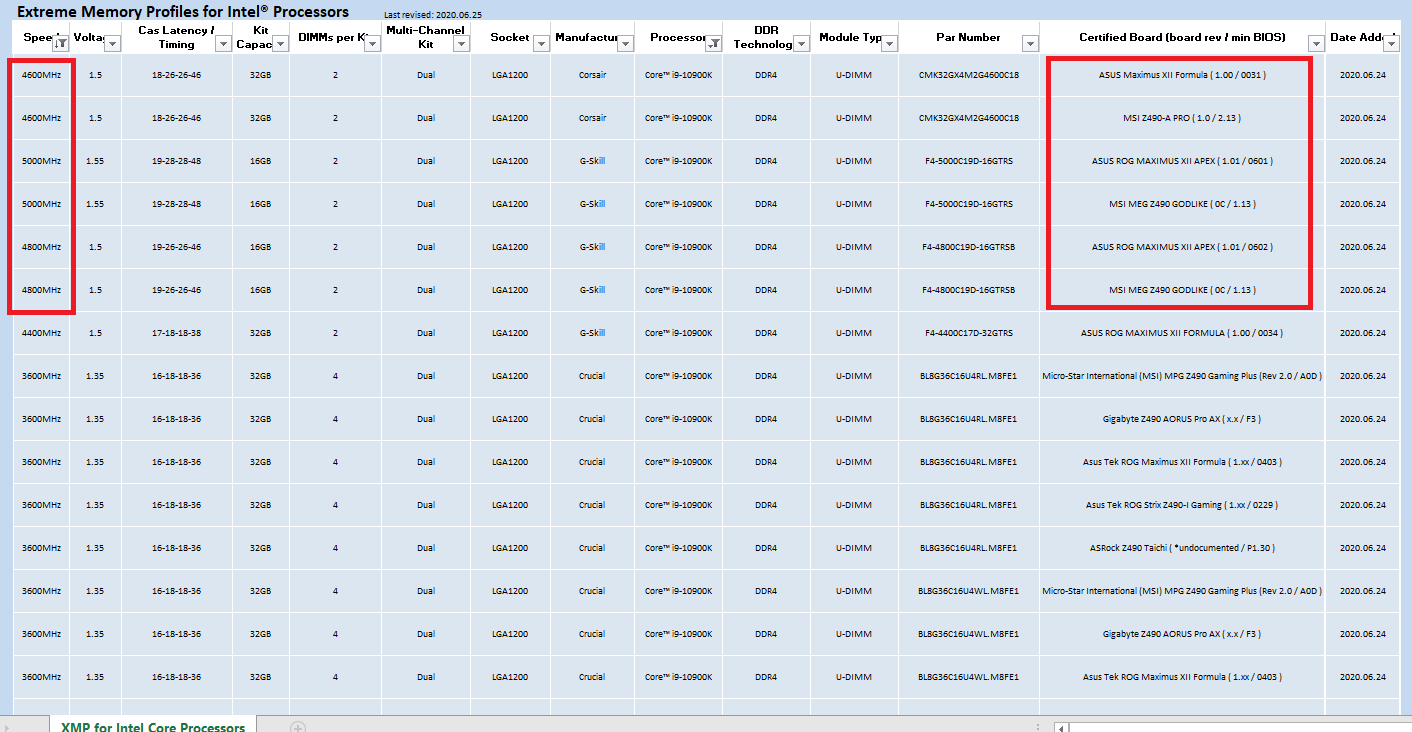The height and width of the screenshot is (732, 1412).
Task: Open the Socket column filter dropdown
Action: [x=542, y=44]
